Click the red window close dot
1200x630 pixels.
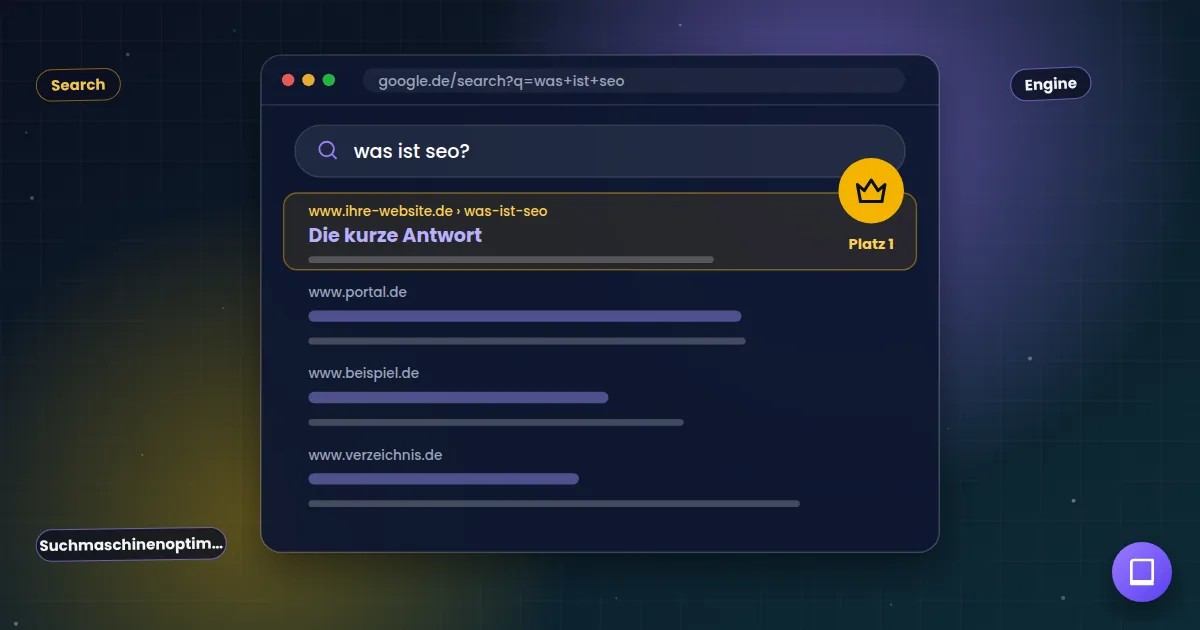(288, 80)
